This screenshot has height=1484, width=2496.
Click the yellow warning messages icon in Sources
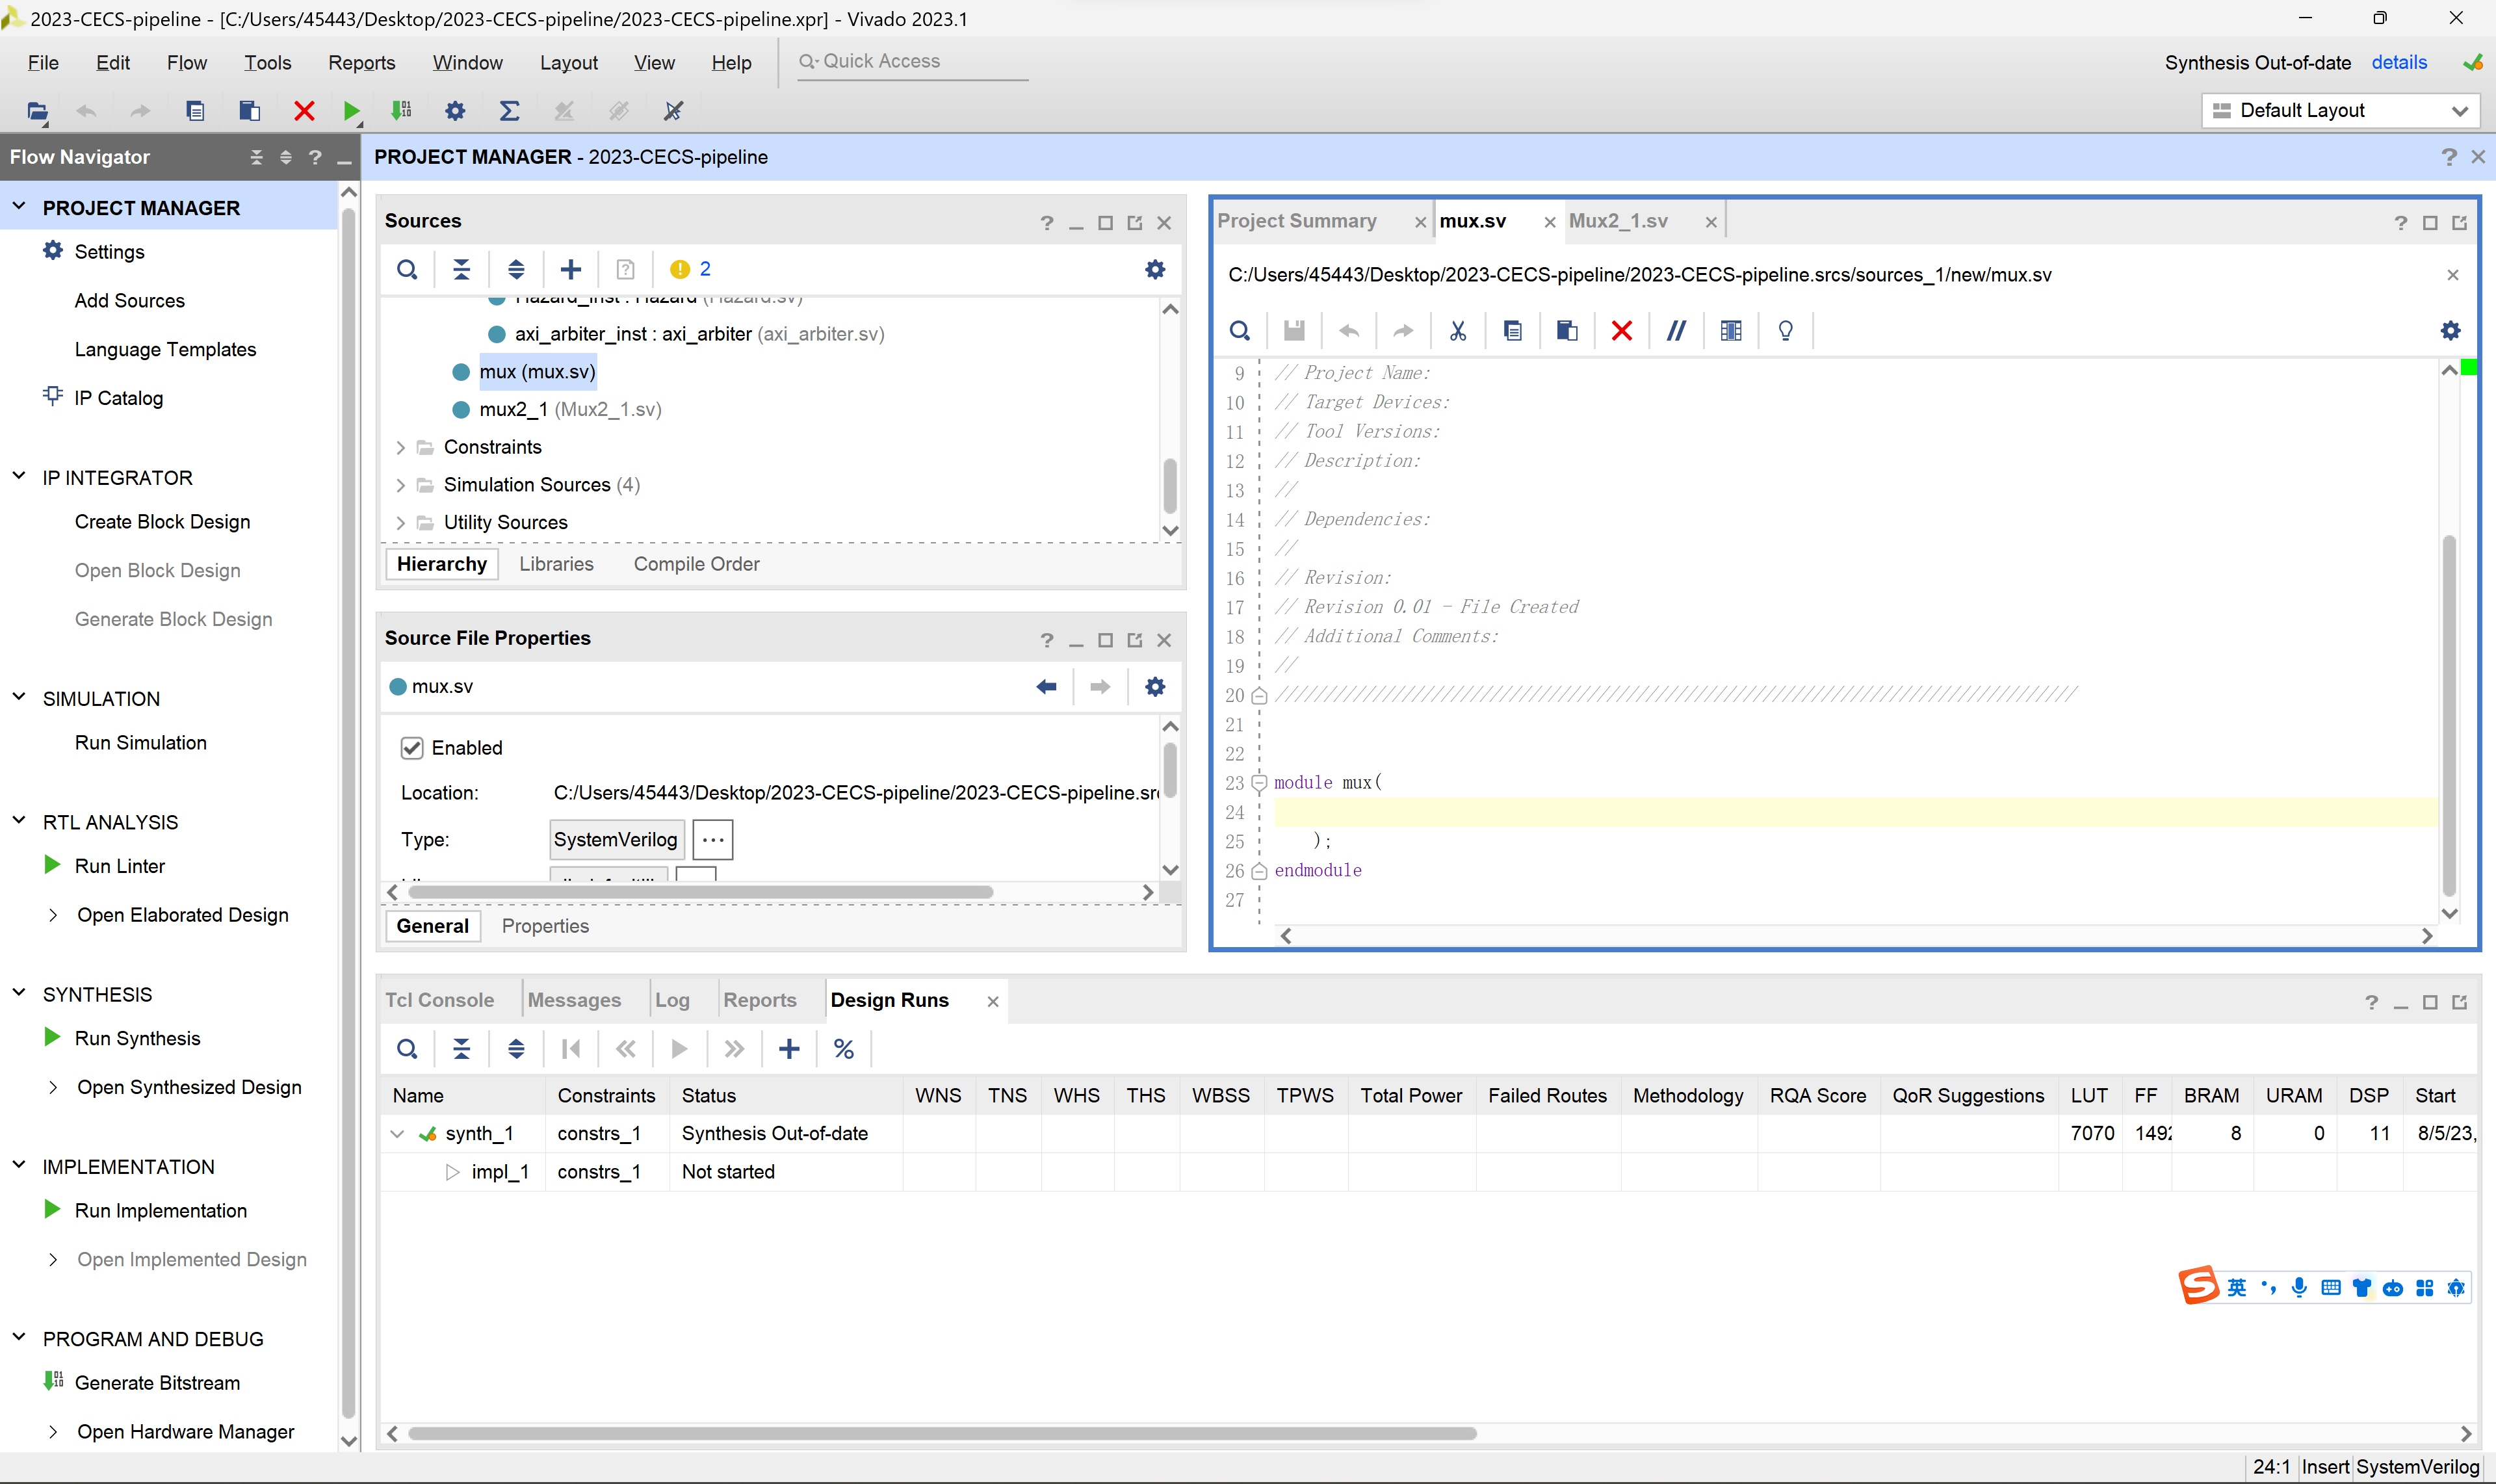click(x=680, y=269)
